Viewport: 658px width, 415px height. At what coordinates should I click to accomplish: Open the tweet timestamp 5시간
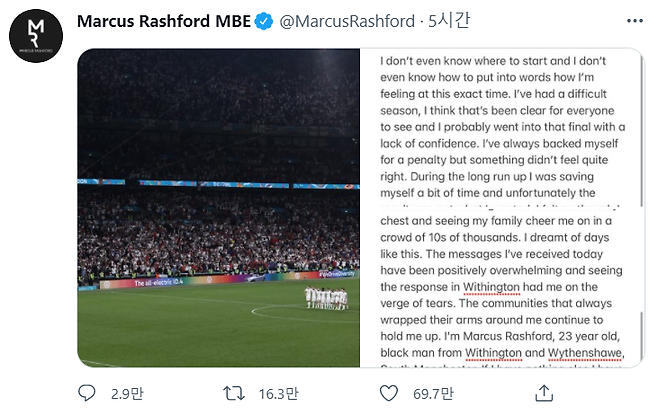coord(449,21)
